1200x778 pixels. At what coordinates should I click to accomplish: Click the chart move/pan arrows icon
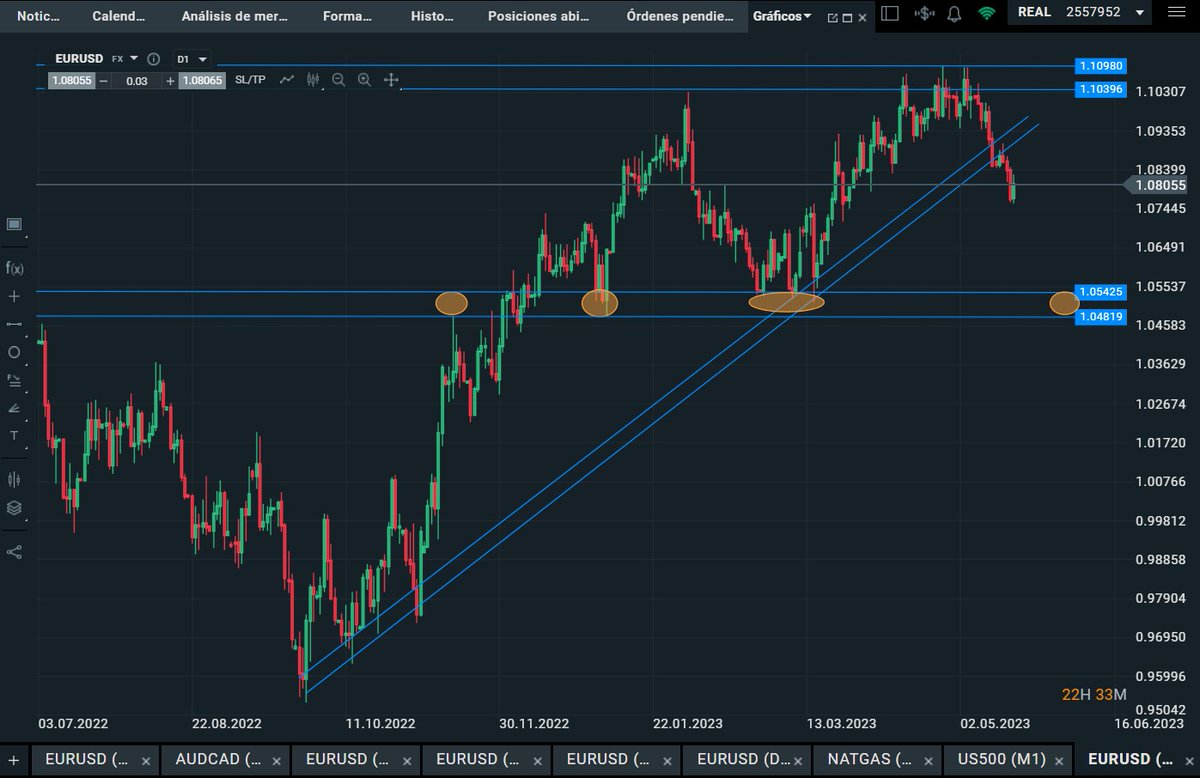pos(391,80)
